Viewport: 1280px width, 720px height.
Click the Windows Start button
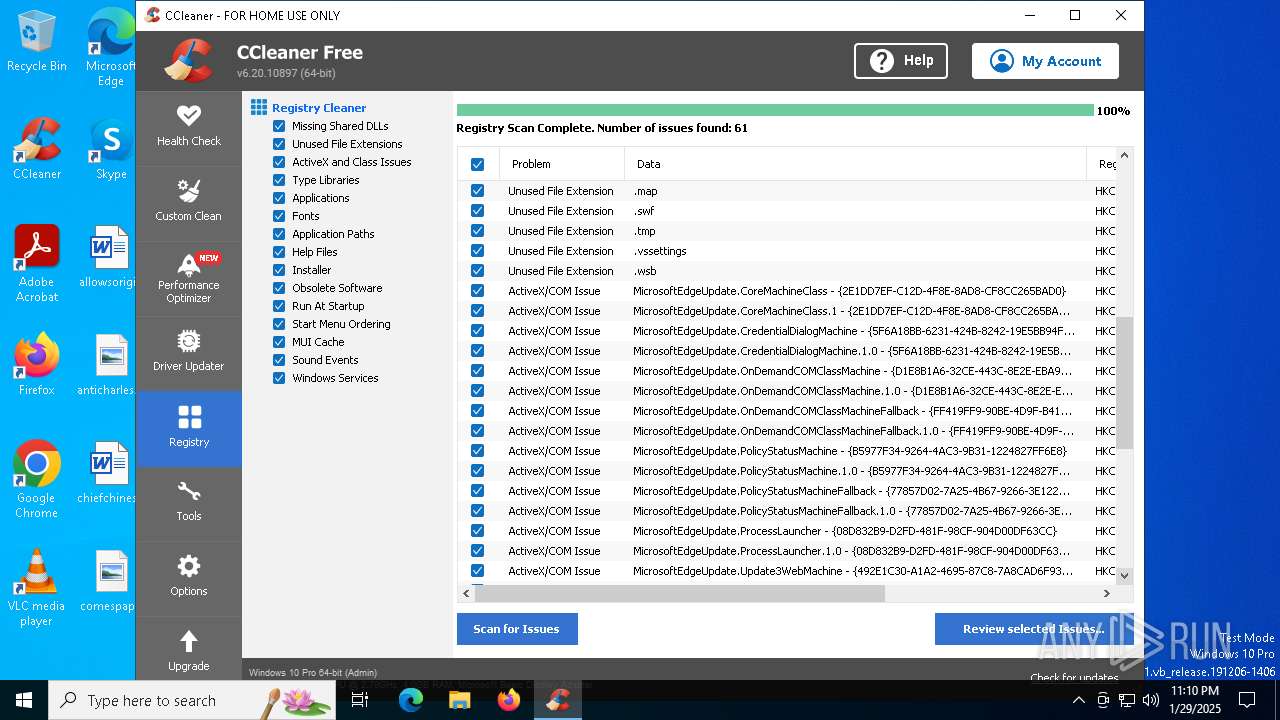[24, 700]
